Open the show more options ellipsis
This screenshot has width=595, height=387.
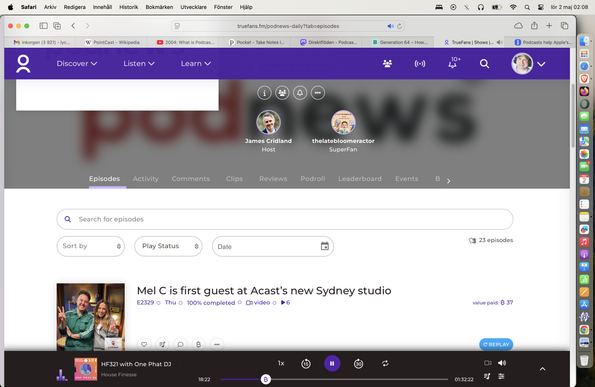point(318,93)
